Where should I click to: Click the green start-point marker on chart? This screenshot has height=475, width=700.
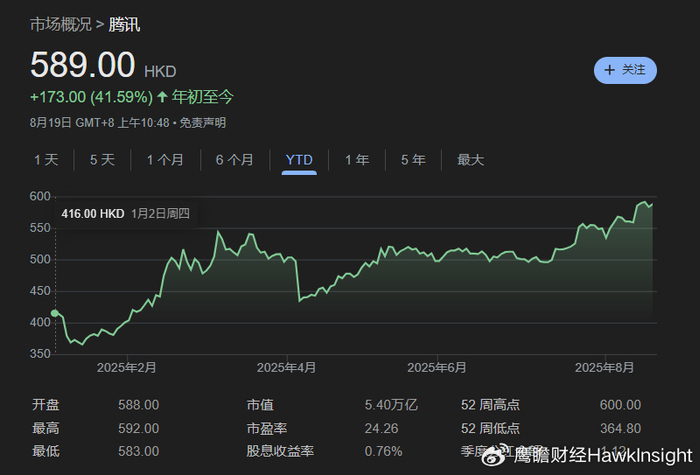pyautogui.click(x=55, y=313)
